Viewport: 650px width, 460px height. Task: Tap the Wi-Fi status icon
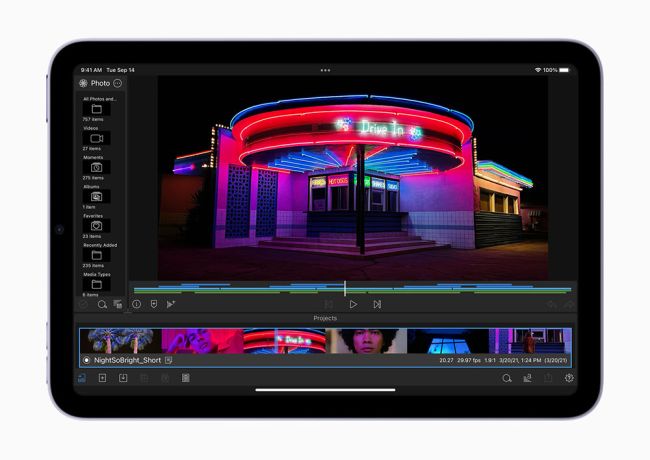point(538,70)
